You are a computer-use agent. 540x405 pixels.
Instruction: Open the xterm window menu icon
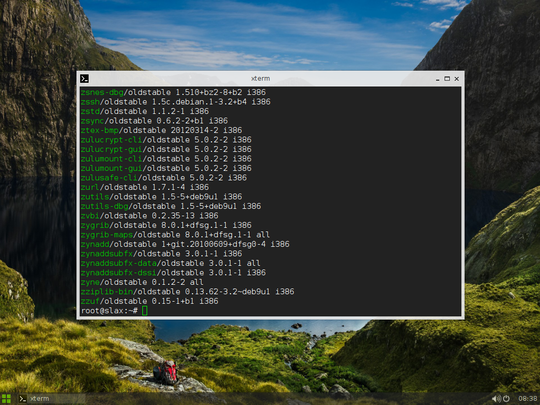point(84,79)
